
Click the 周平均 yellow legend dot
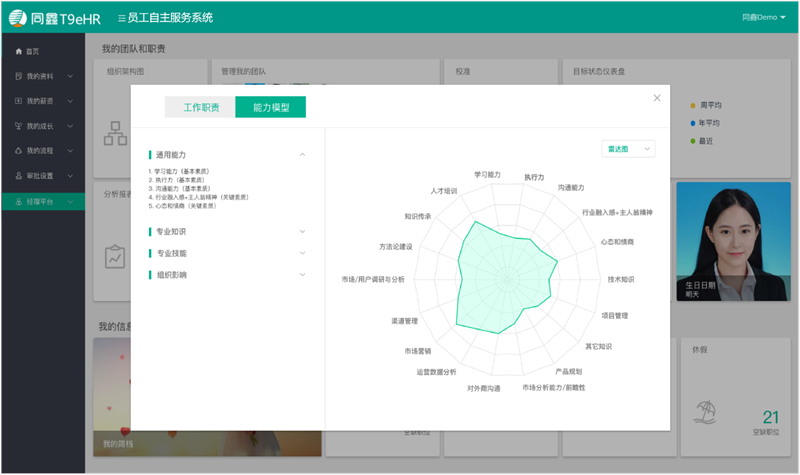692,105
